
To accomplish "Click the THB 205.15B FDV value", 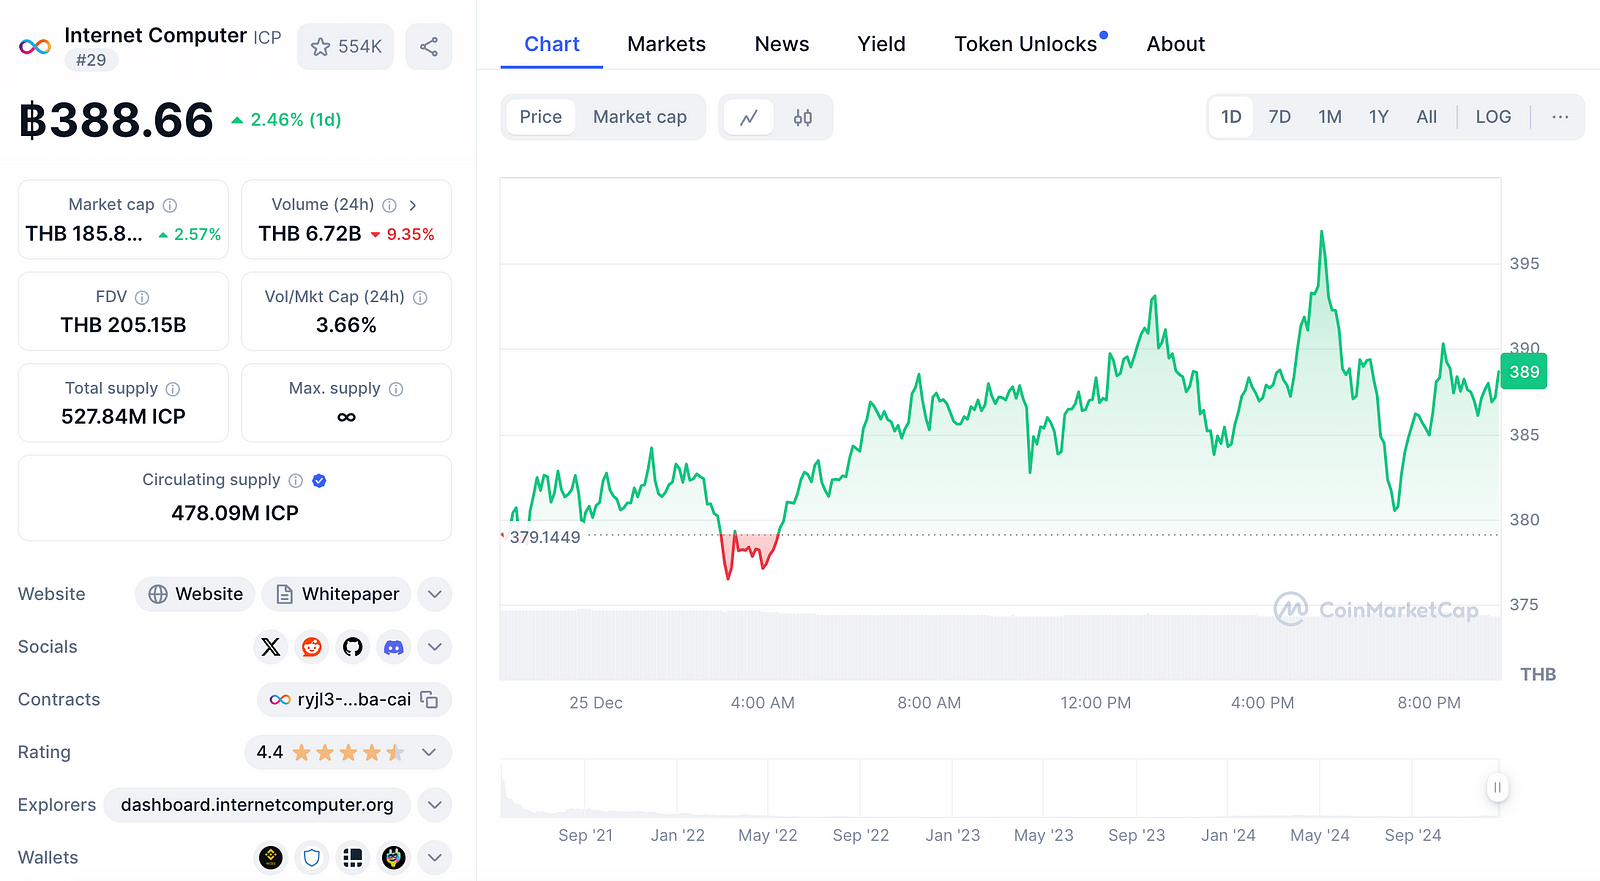I will pyautogui.click(x=123, y=325).
